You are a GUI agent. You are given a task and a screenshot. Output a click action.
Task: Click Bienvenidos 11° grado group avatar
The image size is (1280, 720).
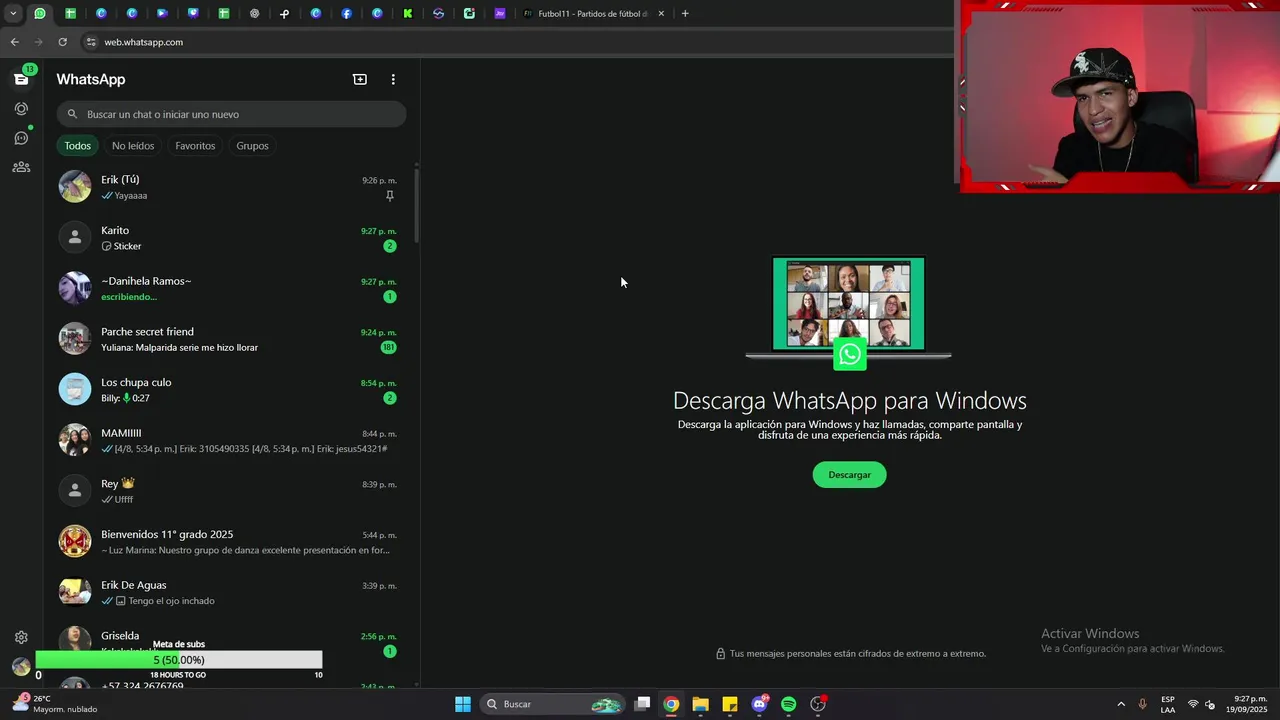tap(75, 541)
